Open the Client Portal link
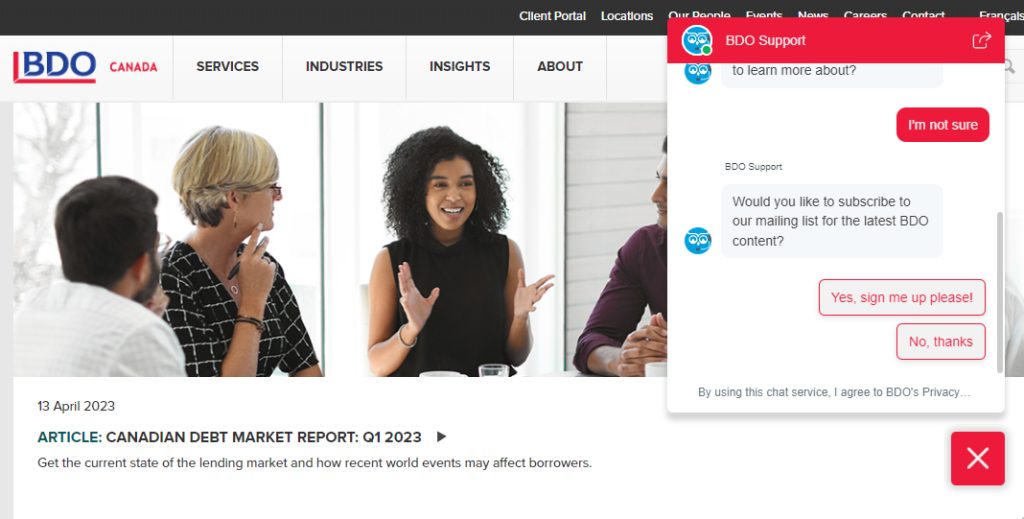The width and height of the screenshot is (1024, 519). point(552,16)
